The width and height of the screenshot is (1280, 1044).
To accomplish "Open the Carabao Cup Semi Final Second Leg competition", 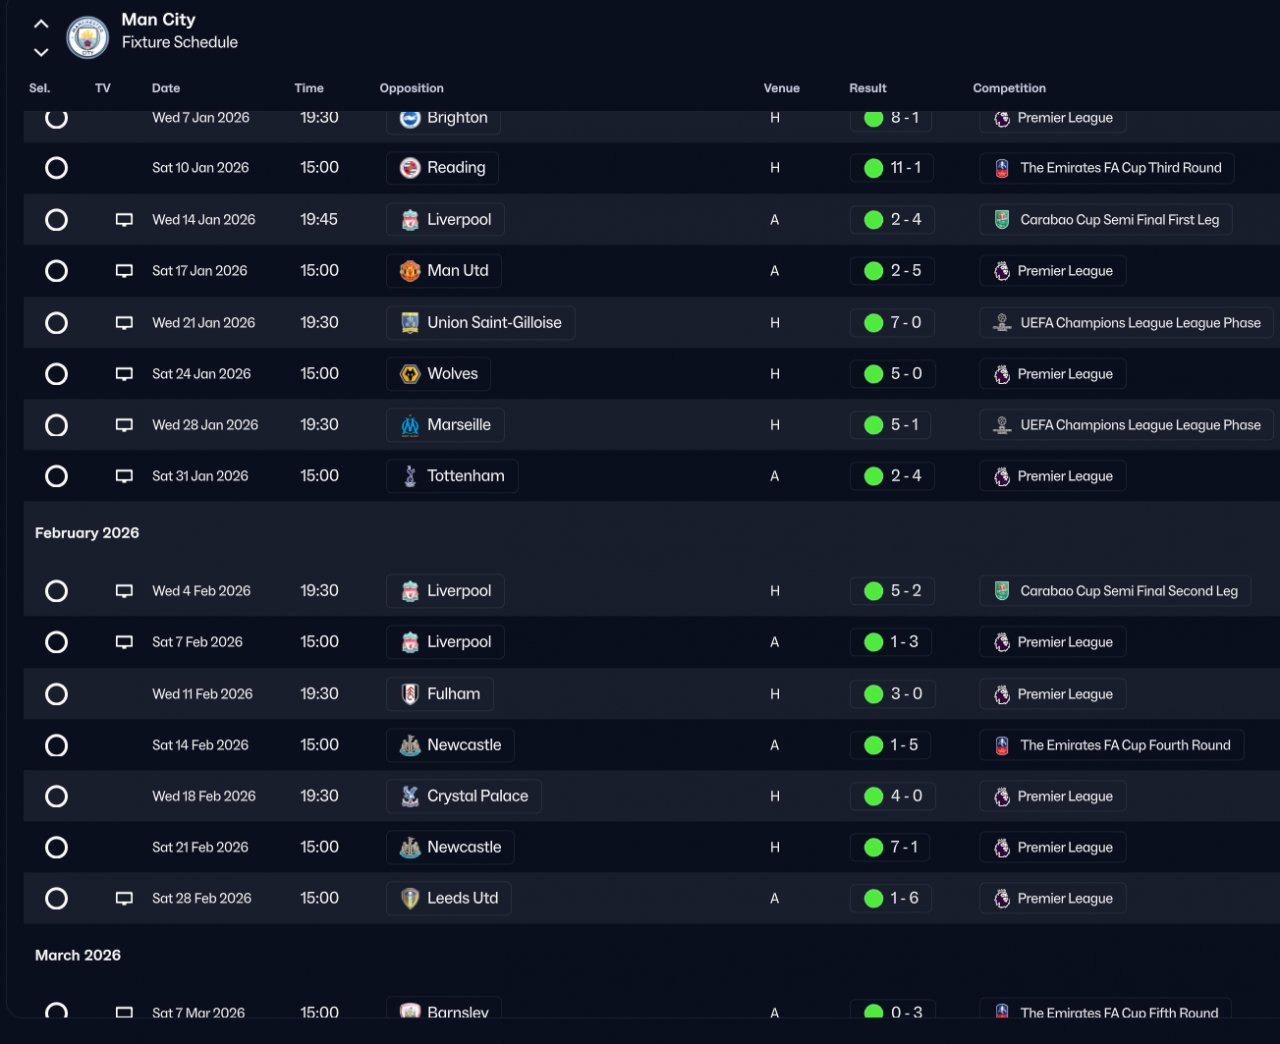I will (1128, 591).
